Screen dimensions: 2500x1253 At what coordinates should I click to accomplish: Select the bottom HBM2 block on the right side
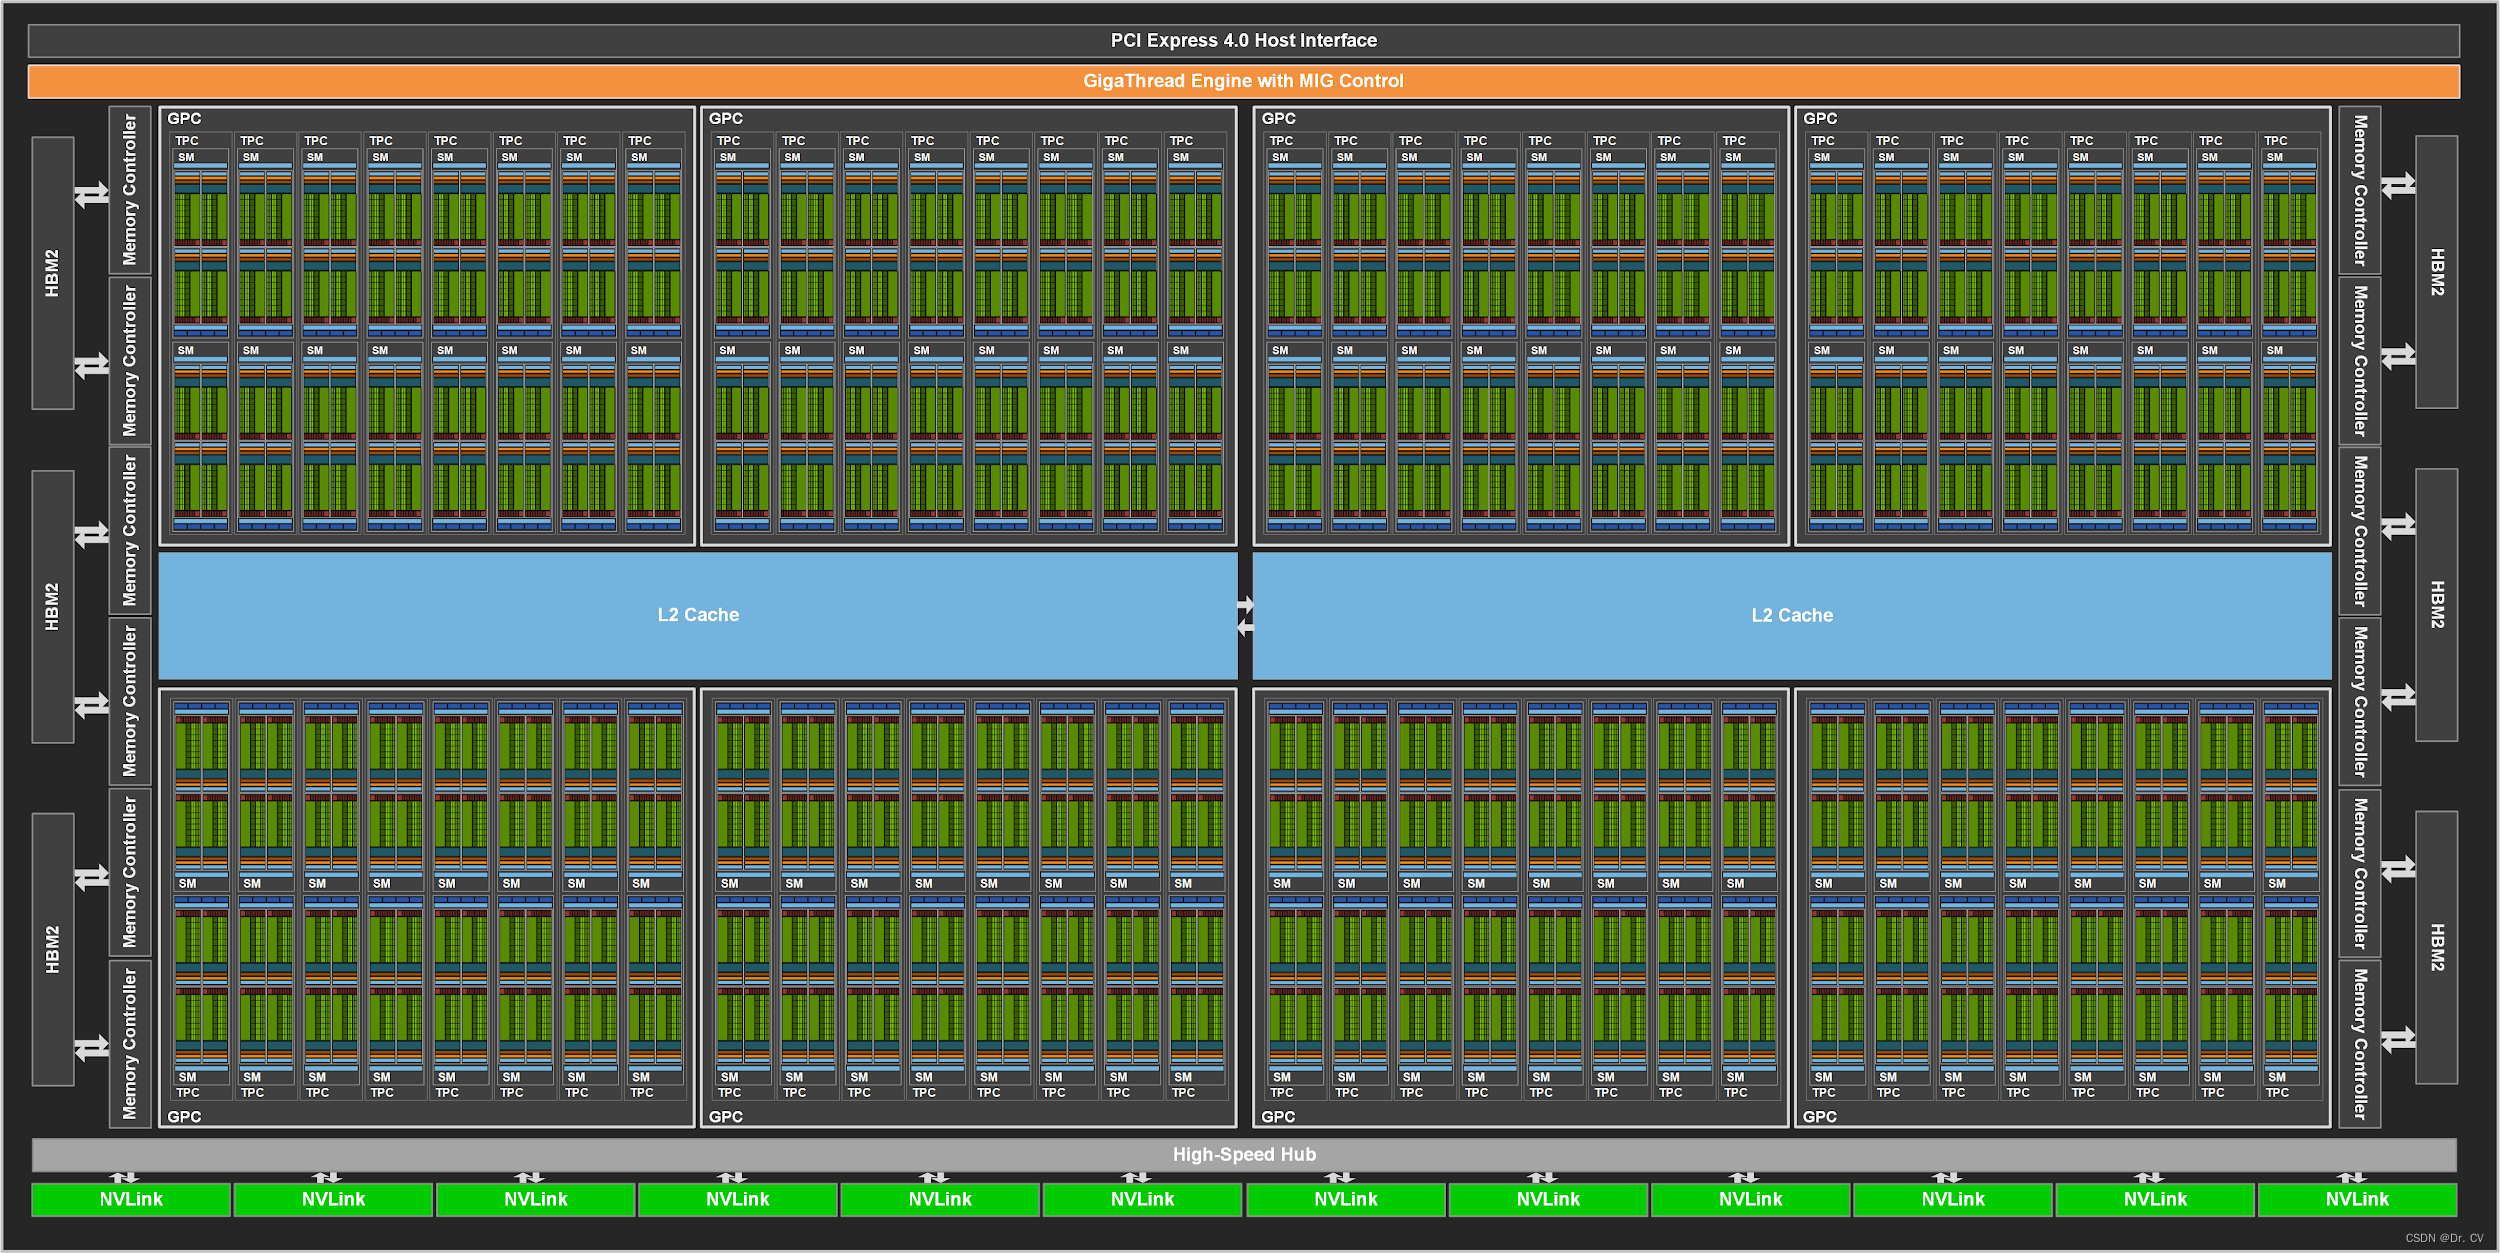[x=2437, y=947]
